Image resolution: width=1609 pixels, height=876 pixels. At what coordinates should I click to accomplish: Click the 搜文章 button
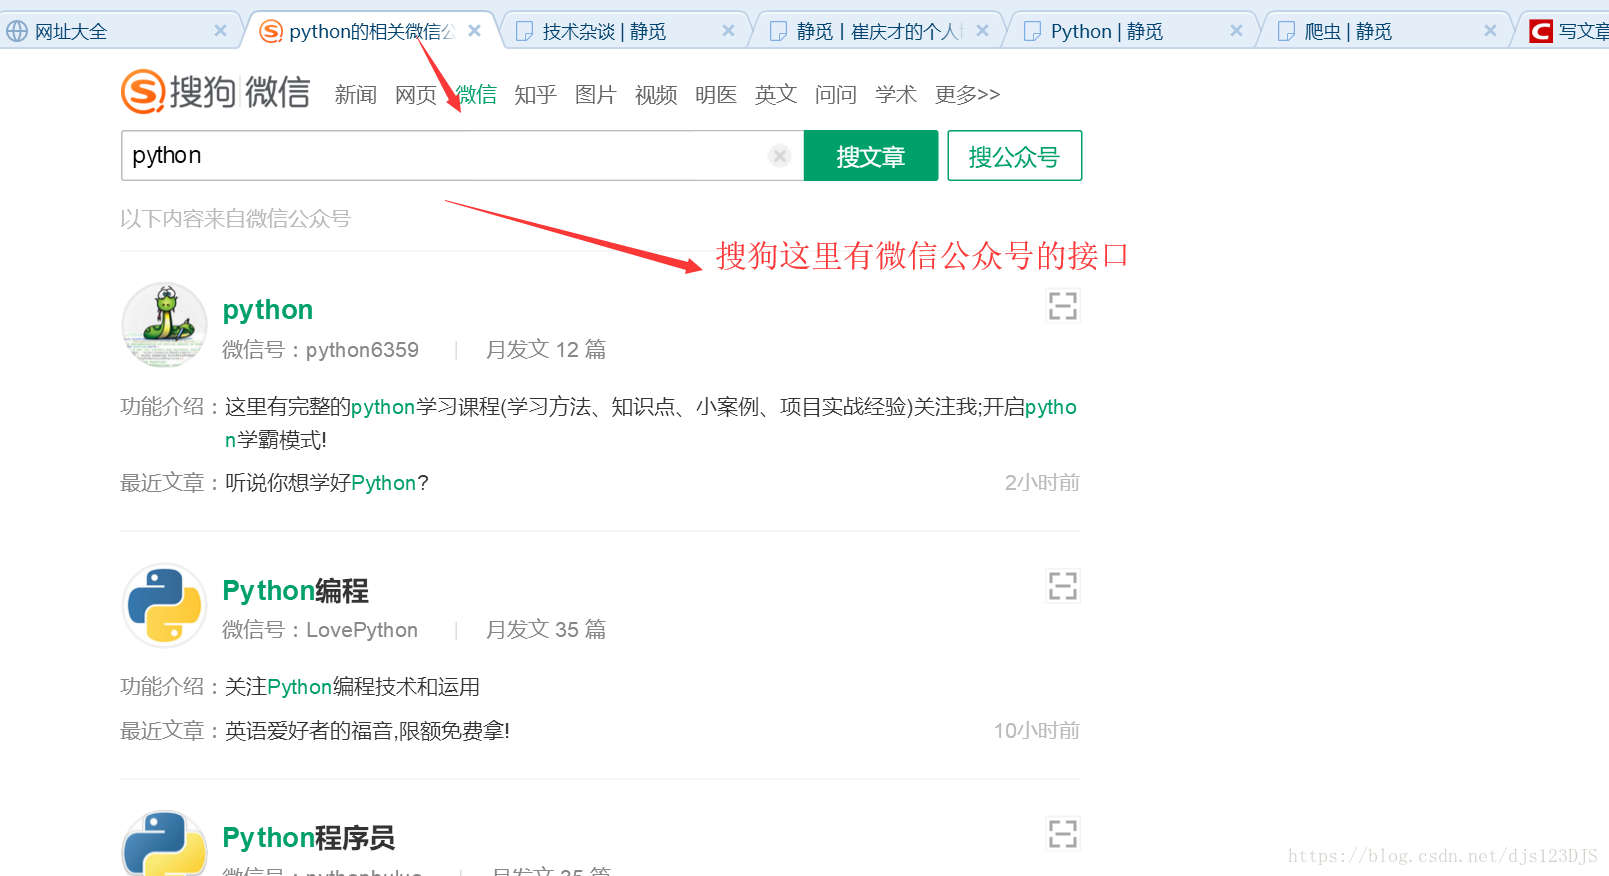coord(871,156)
